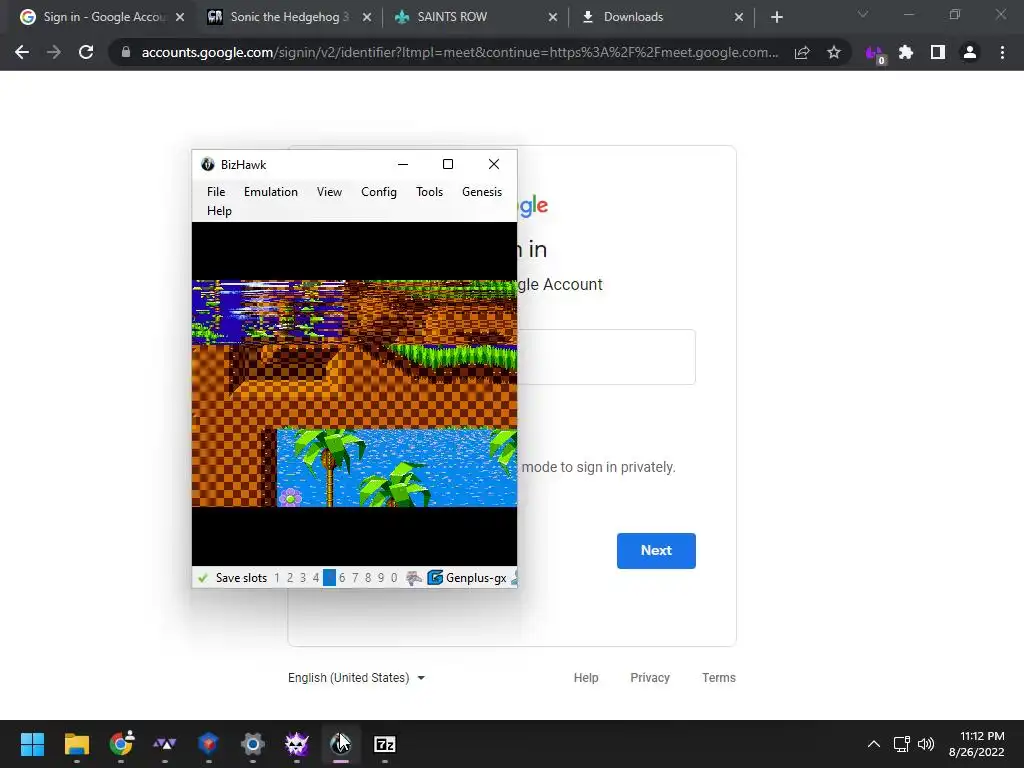Open 7-Zip from the taskbar
Screen dimensions: 1024x768
pos(385,744)
